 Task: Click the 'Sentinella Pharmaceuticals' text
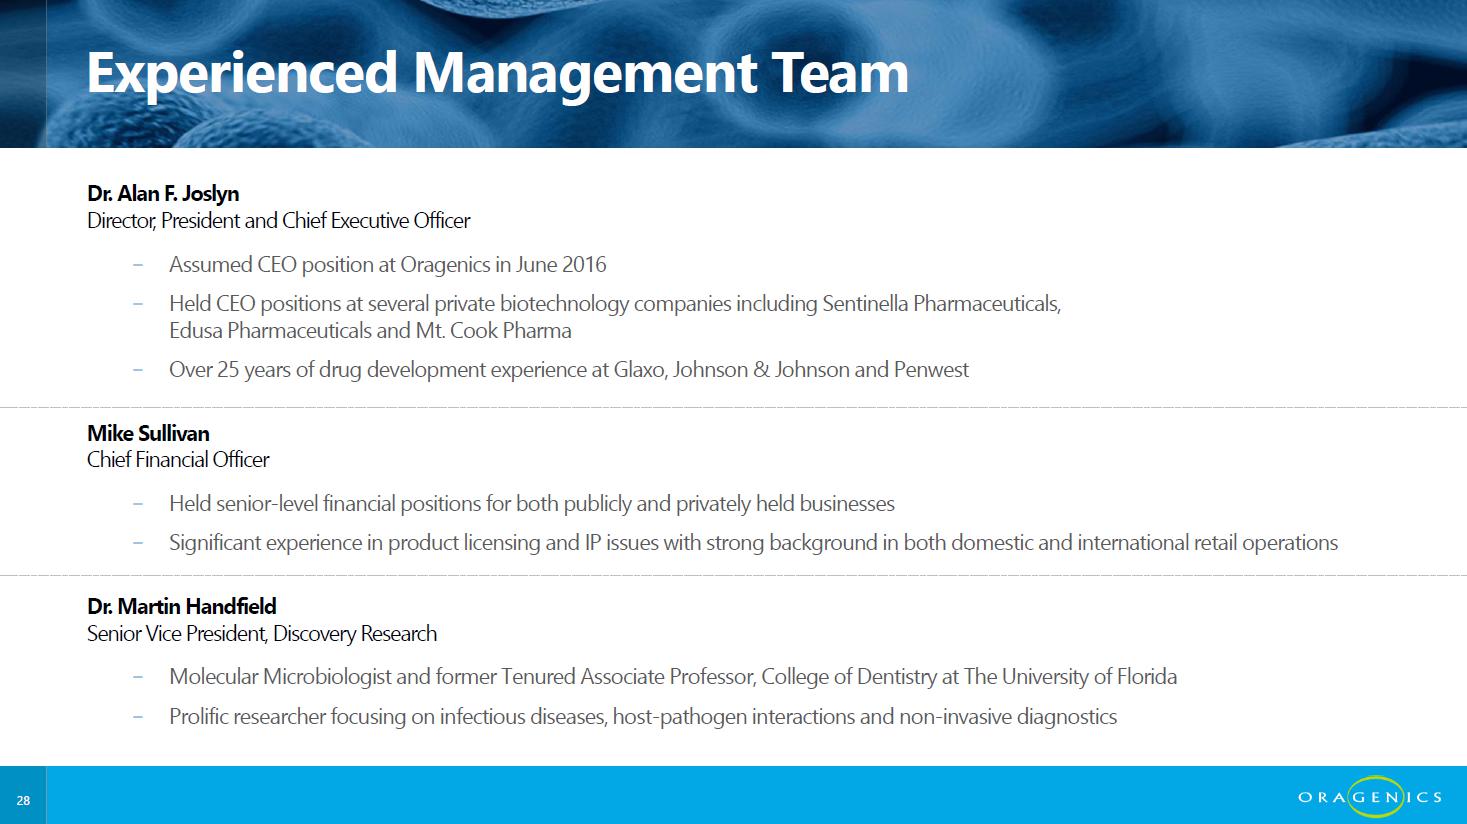[940, 304]
